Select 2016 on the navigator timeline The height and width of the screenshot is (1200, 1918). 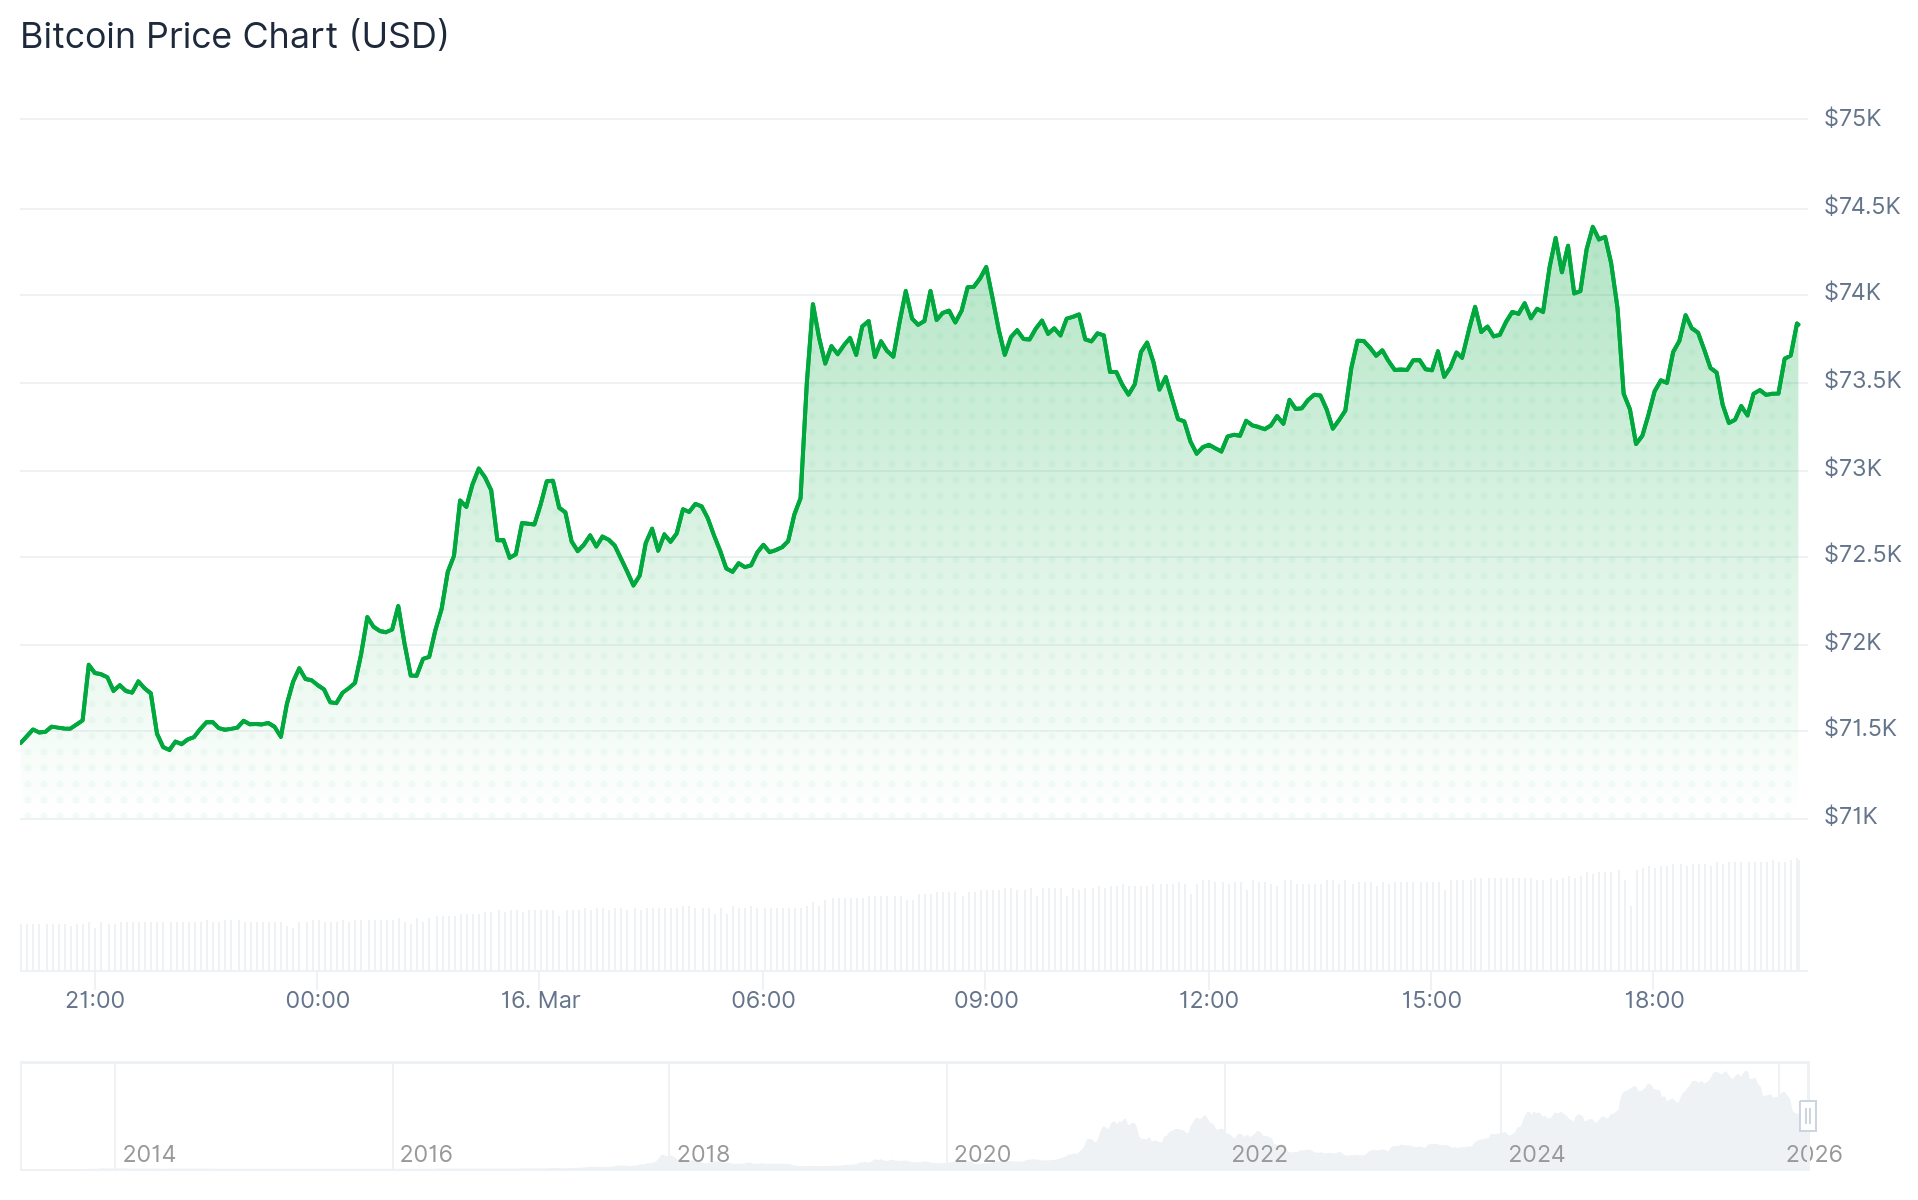[426, 1154]
